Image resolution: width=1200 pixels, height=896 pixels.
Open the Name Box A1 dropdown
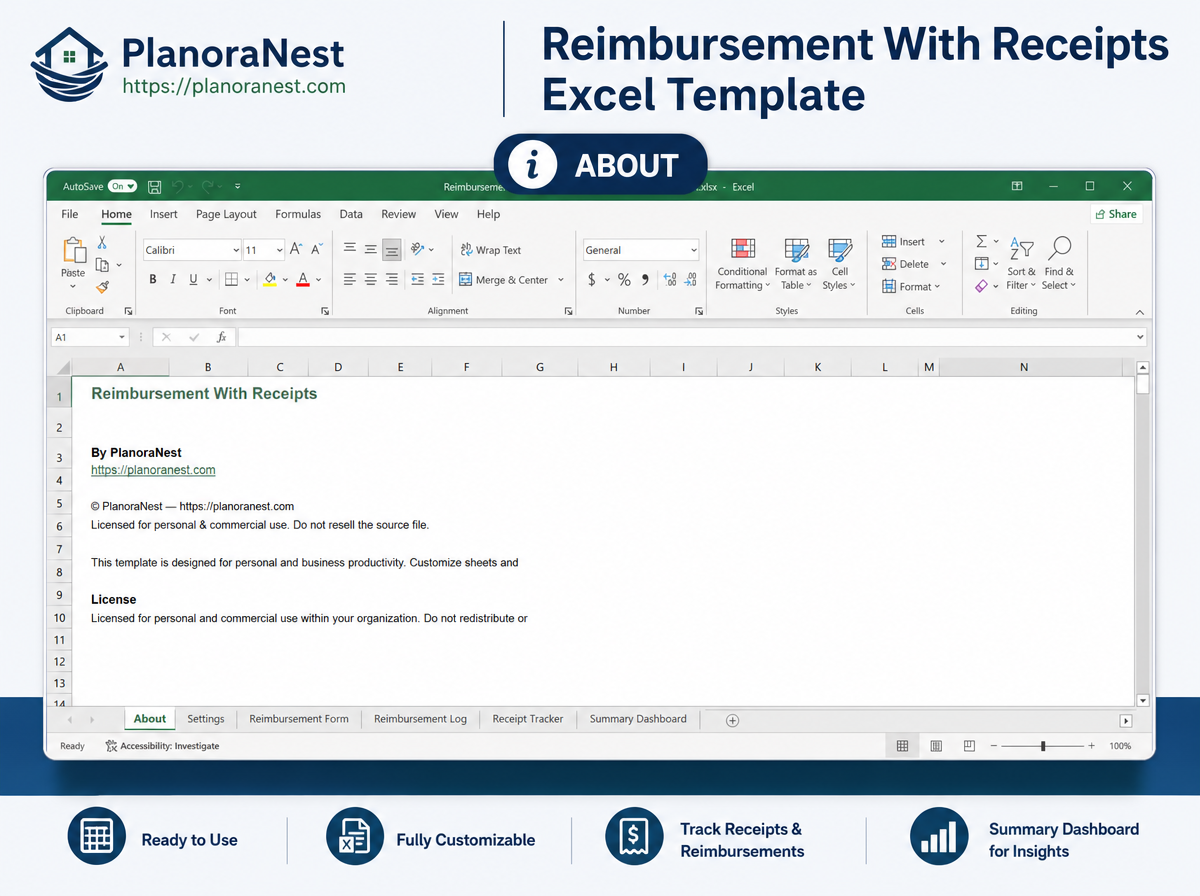[122, 338]
